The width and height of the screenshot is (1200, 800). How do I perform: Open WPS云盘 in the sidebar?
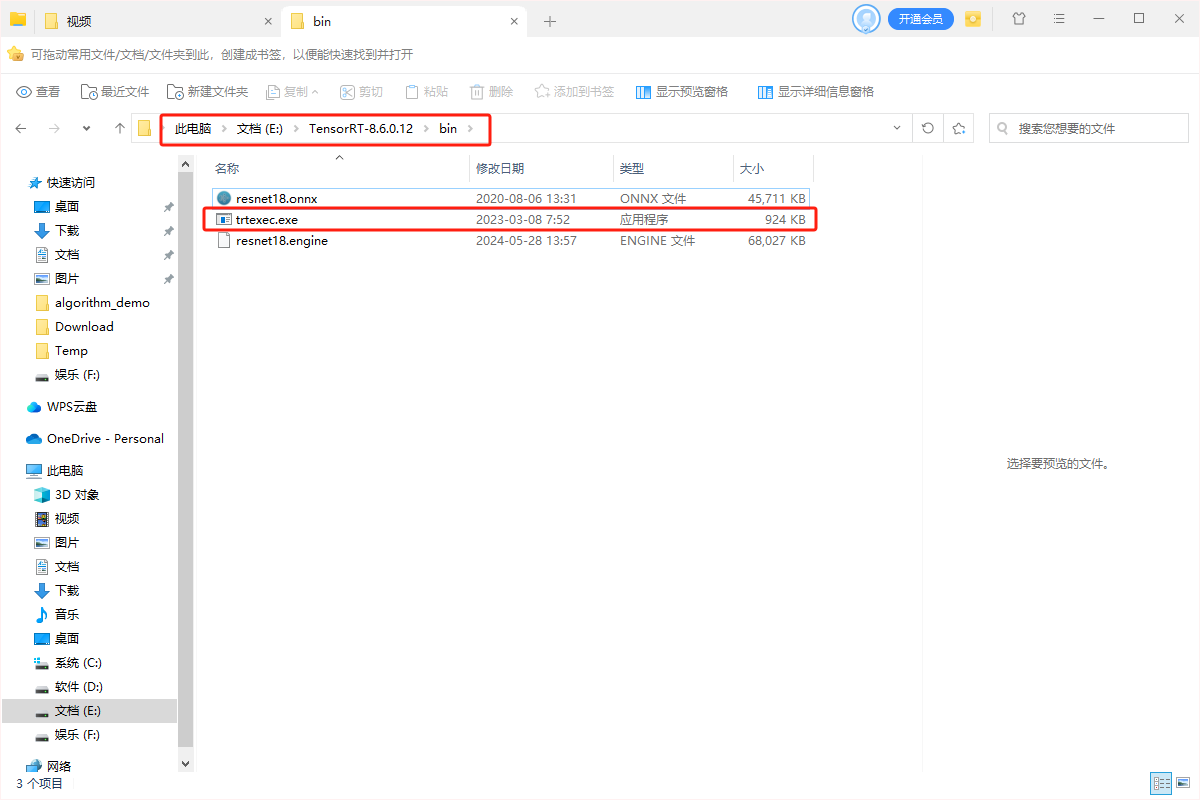pos(71,407)
